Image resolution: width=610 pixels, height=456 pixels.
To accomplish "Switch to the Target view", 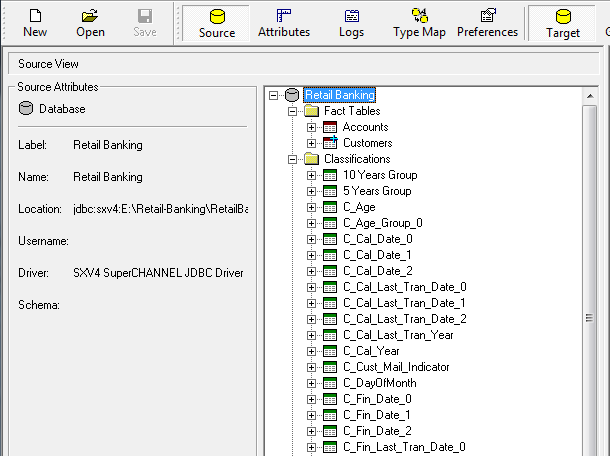I will coord(562,22).
